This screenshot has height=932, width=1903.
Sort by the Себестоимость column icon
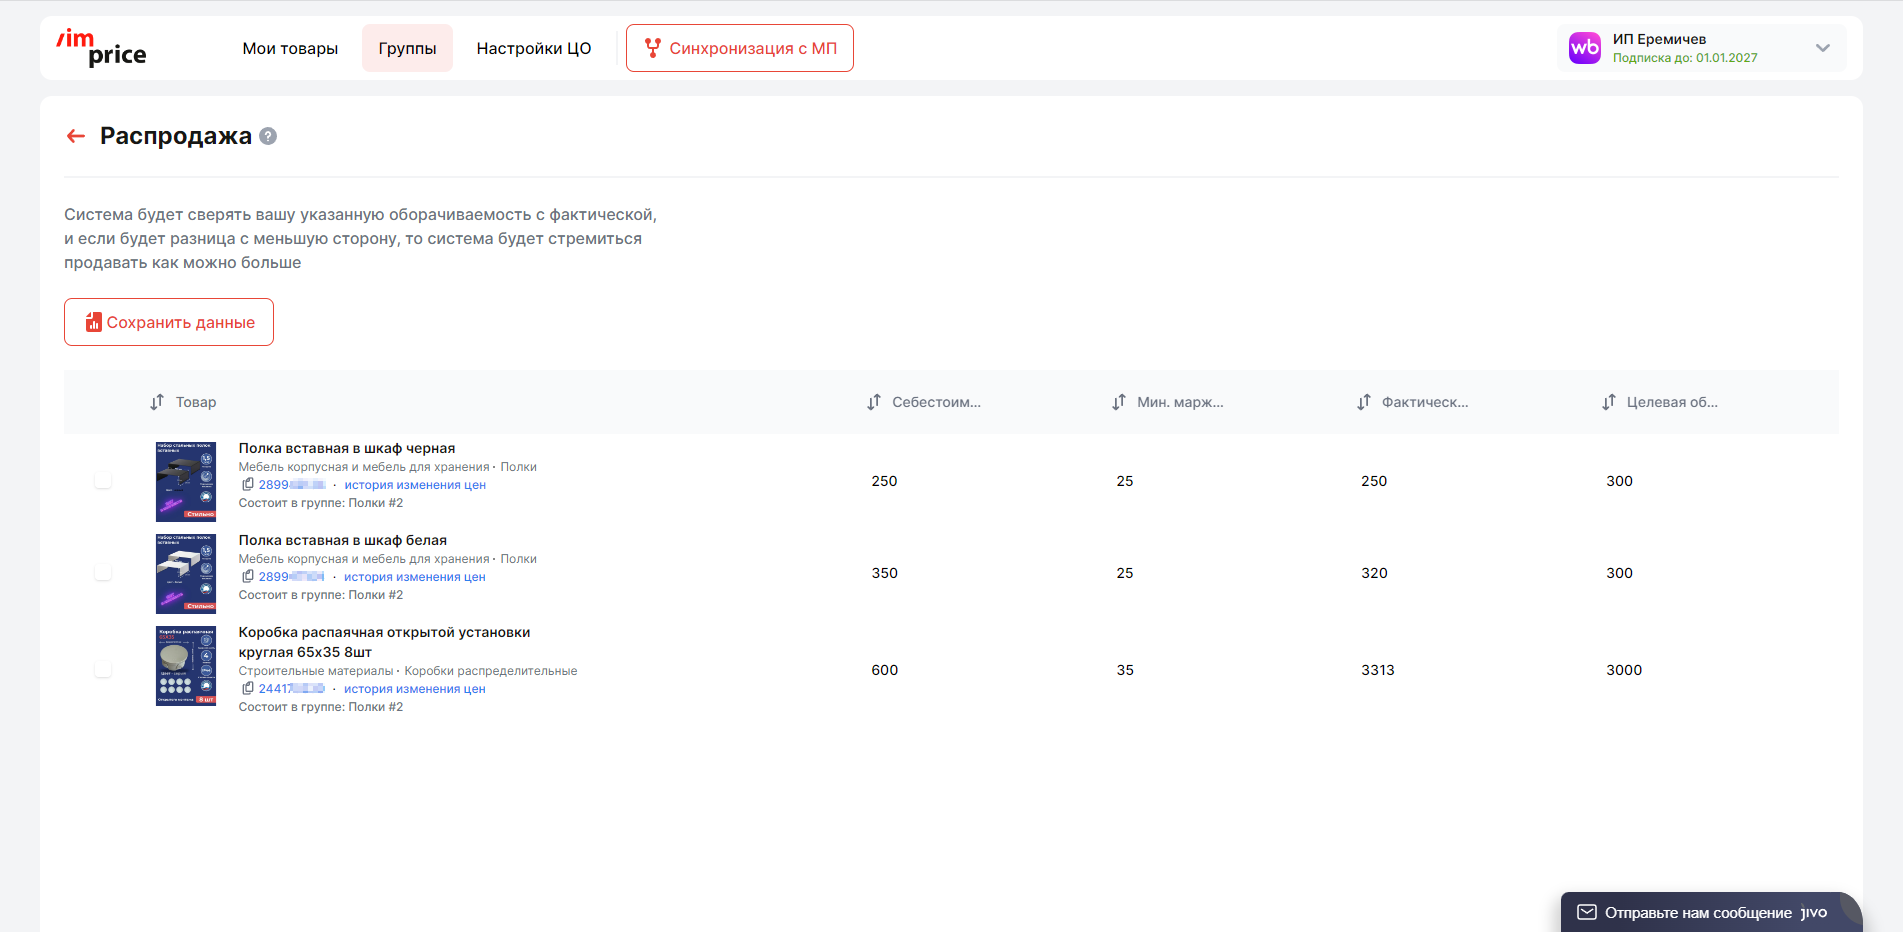point(874,402)
